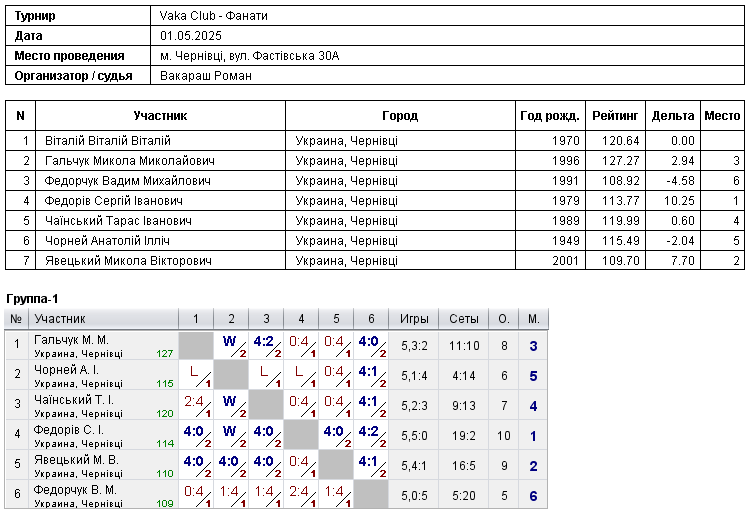750x514 pixels.
Task: Click sets total 19:2 in Федорів row
Action: pos(463,436)
